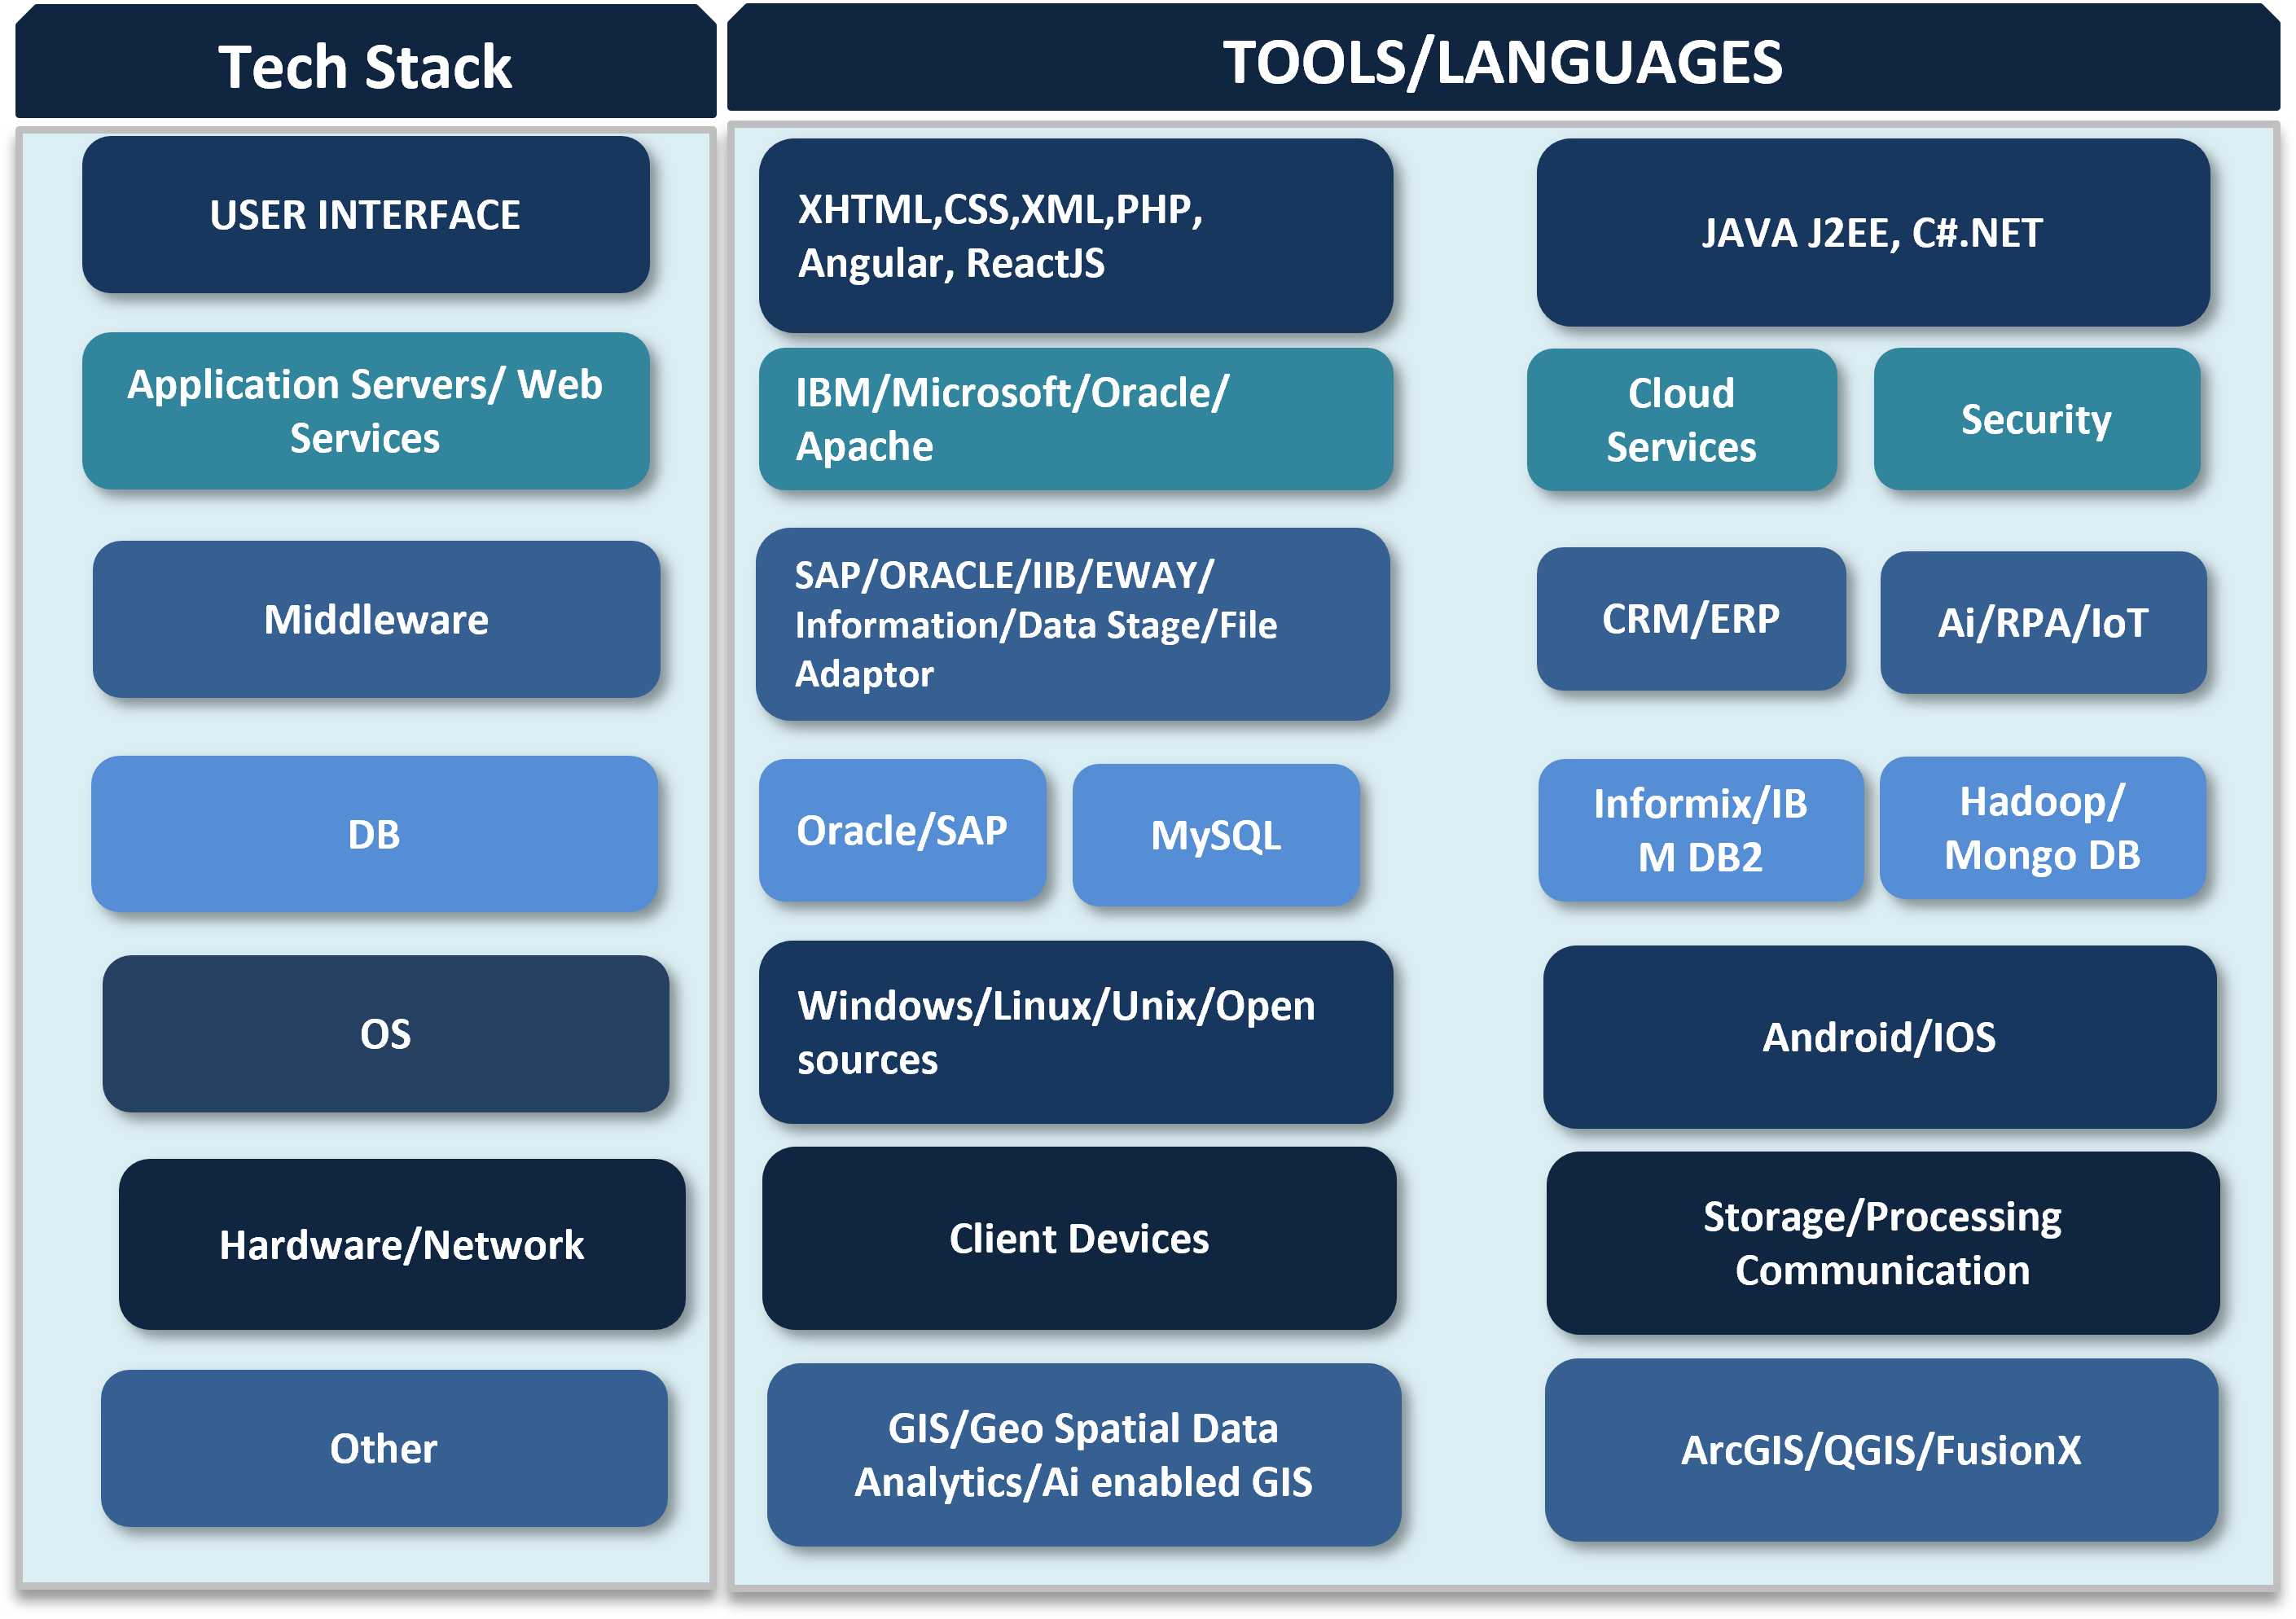Select the JAVA J2EE, C#.NET block
The image size is (2296, 1619).
[1872, 233]
